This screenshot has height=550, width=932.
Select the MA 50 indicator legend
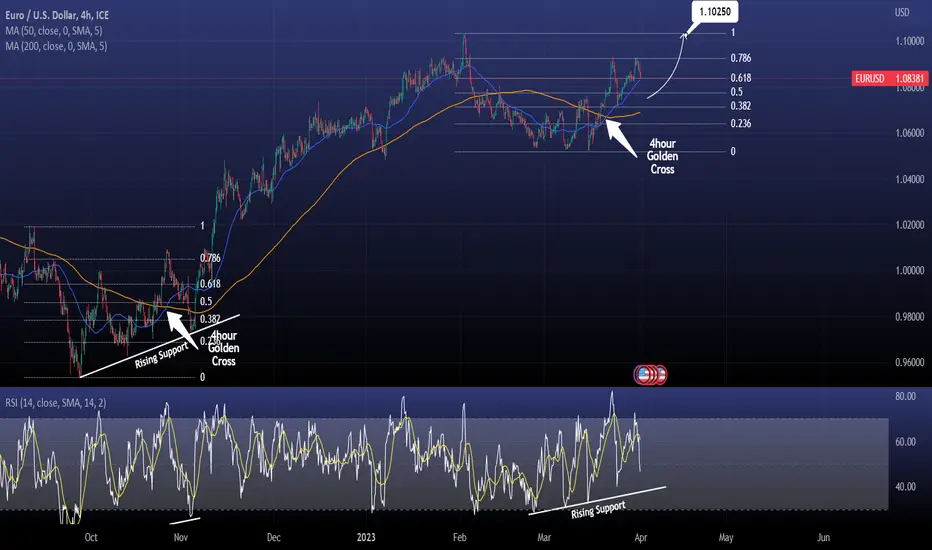click(x=53, y=30)
